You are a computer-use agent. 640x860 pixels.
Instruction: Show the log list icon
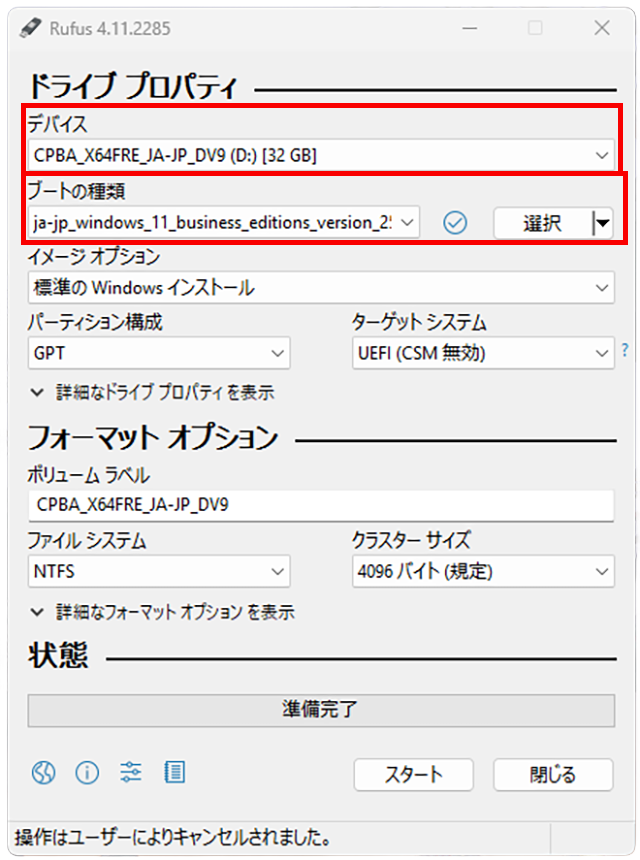174,773
